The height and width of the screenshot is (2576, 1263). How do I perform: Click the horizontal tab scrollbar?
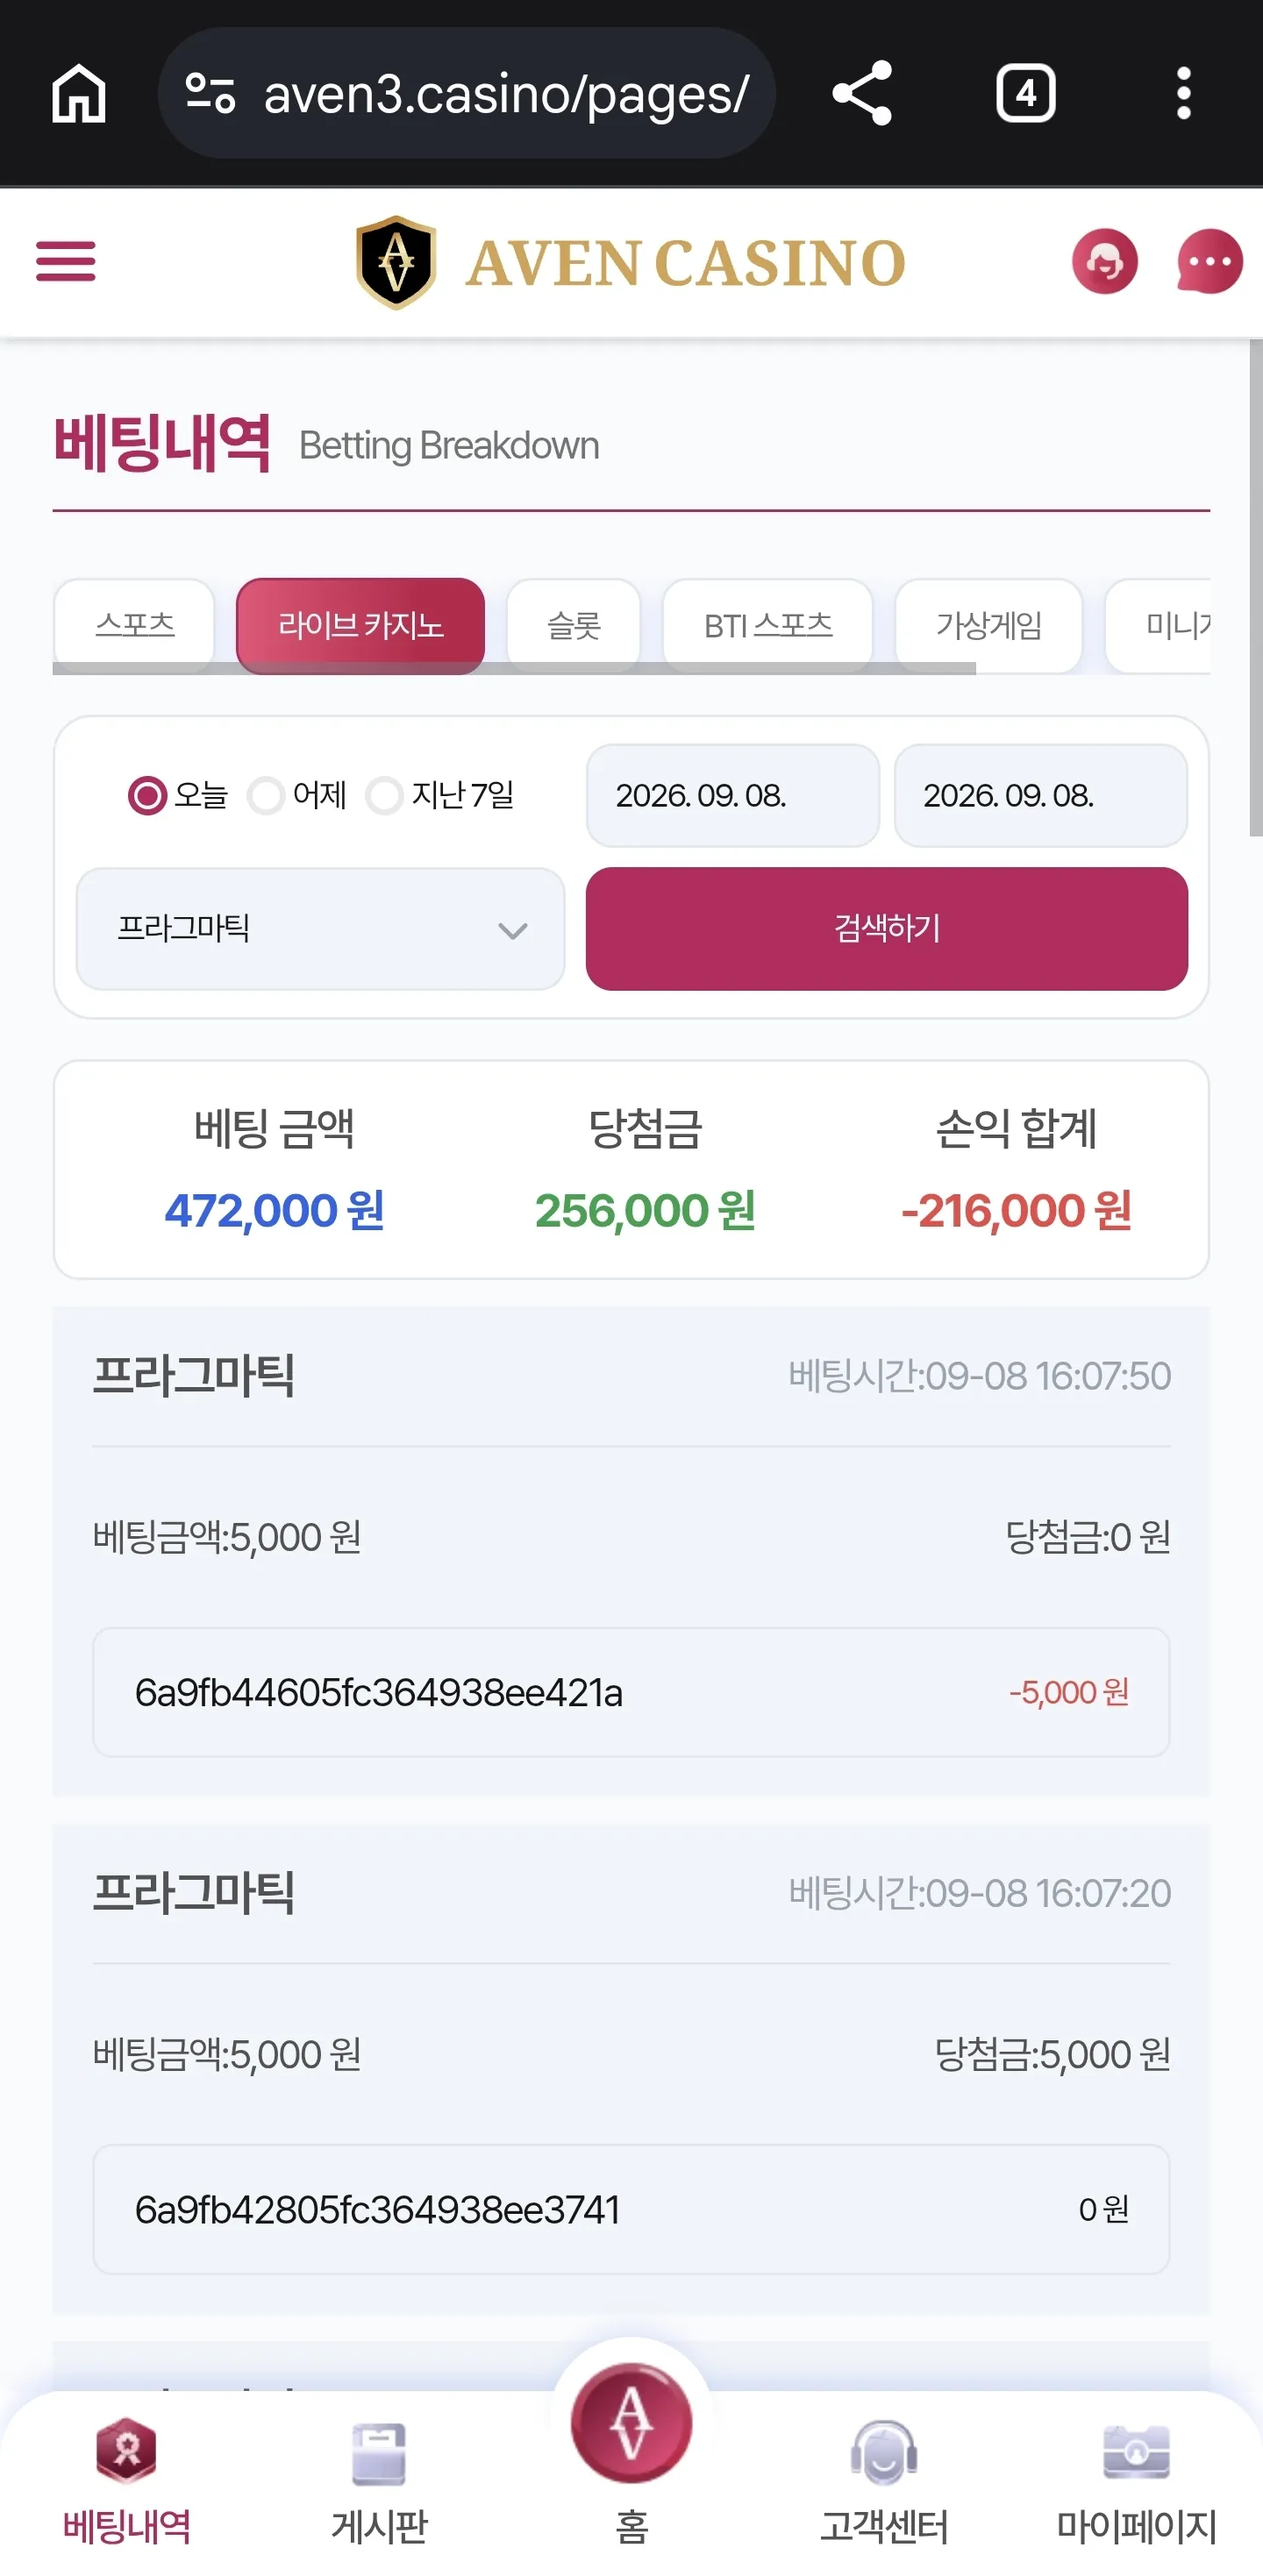[x=514, y=668]
